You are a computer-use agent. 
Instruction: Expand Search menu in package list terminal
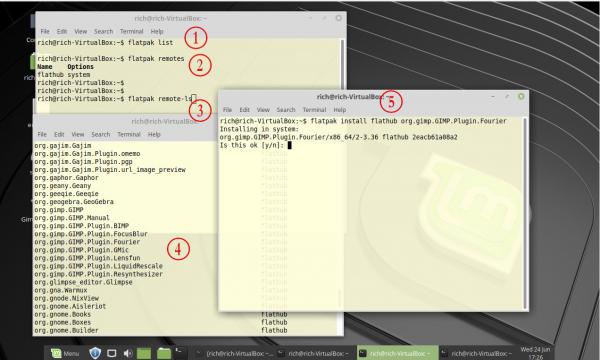[x=101, y=134]
